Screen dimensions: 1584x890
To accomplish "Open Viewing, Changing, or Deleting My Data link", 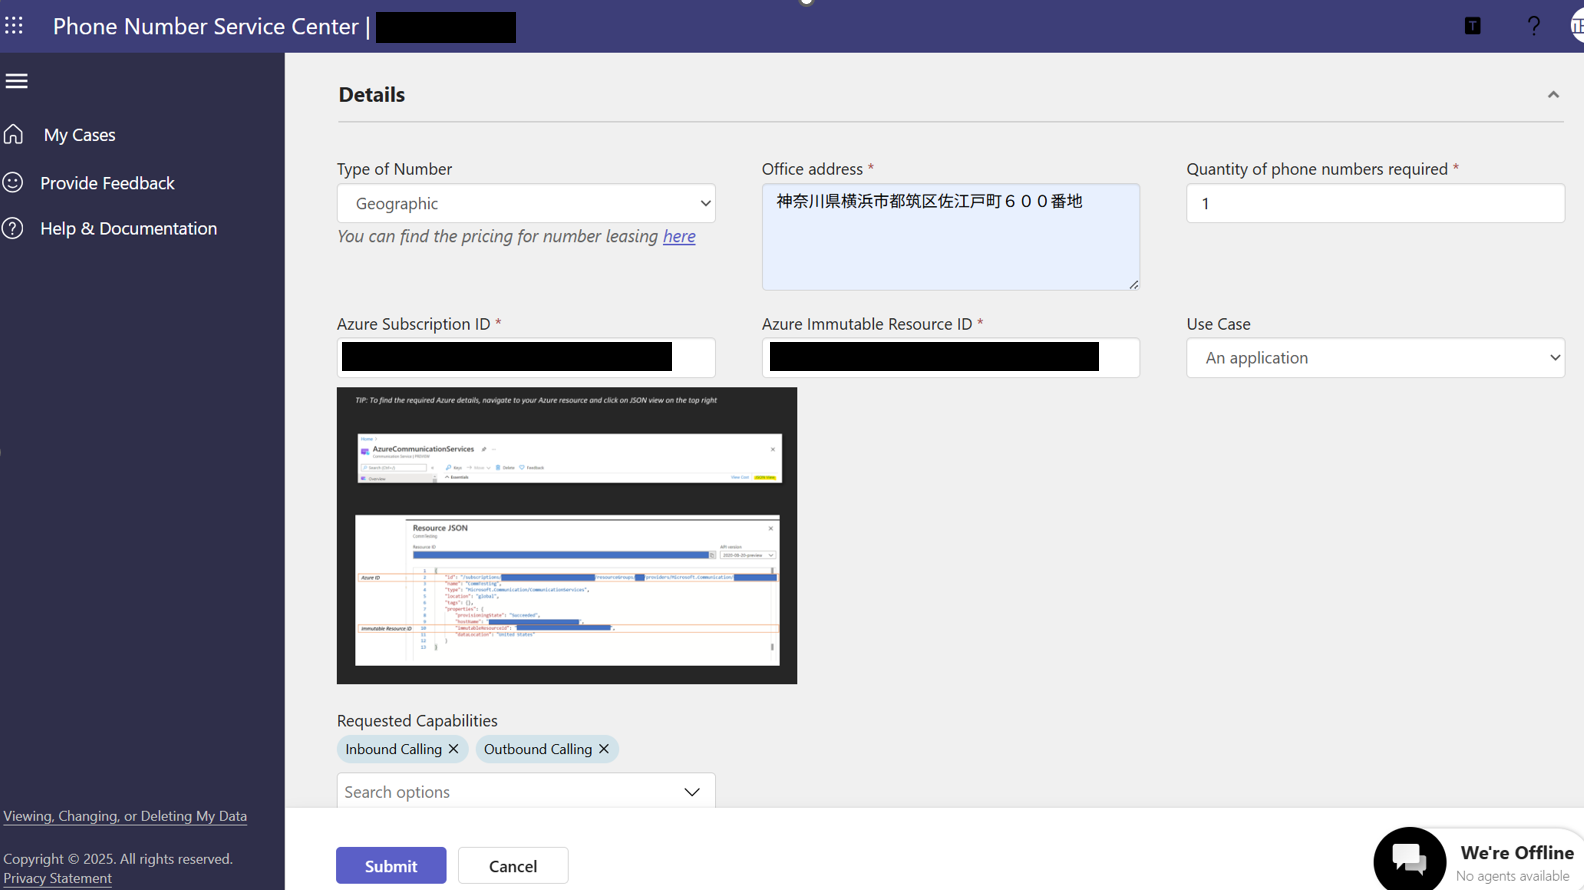I will tap(125, 816).
